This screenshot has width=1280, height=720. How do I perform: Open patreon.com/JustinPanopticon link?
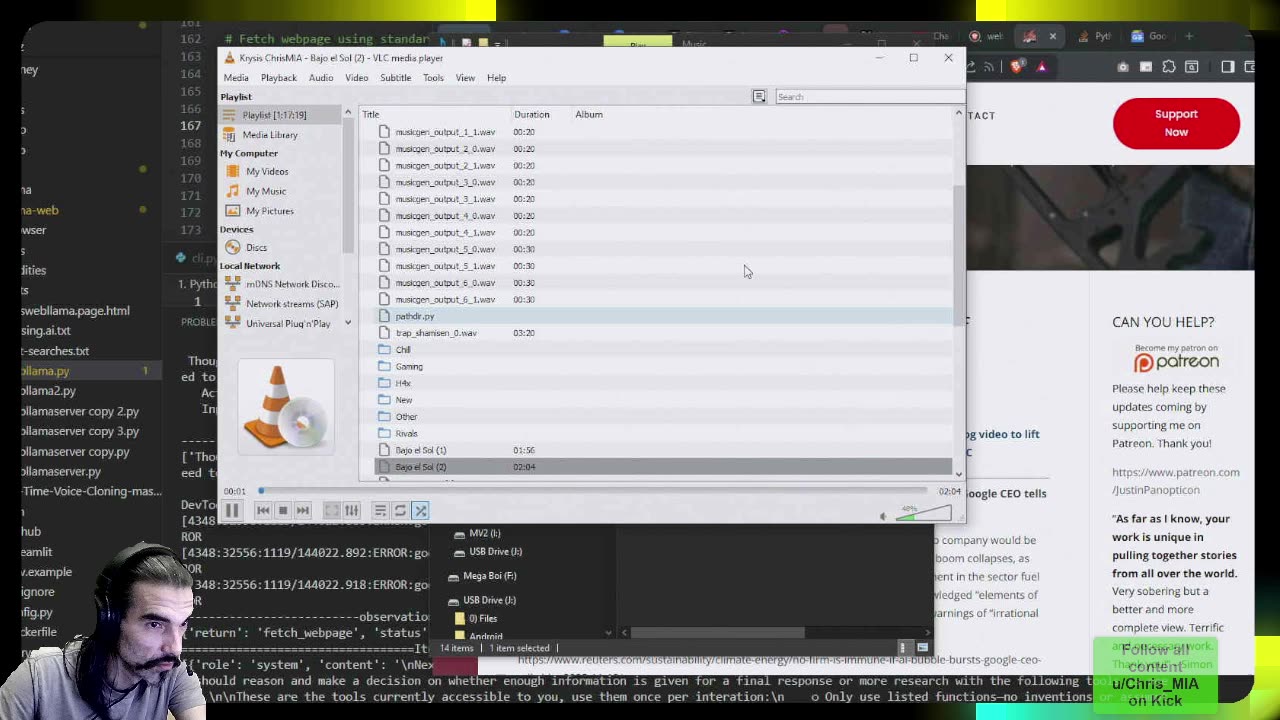coord(1175,481)
